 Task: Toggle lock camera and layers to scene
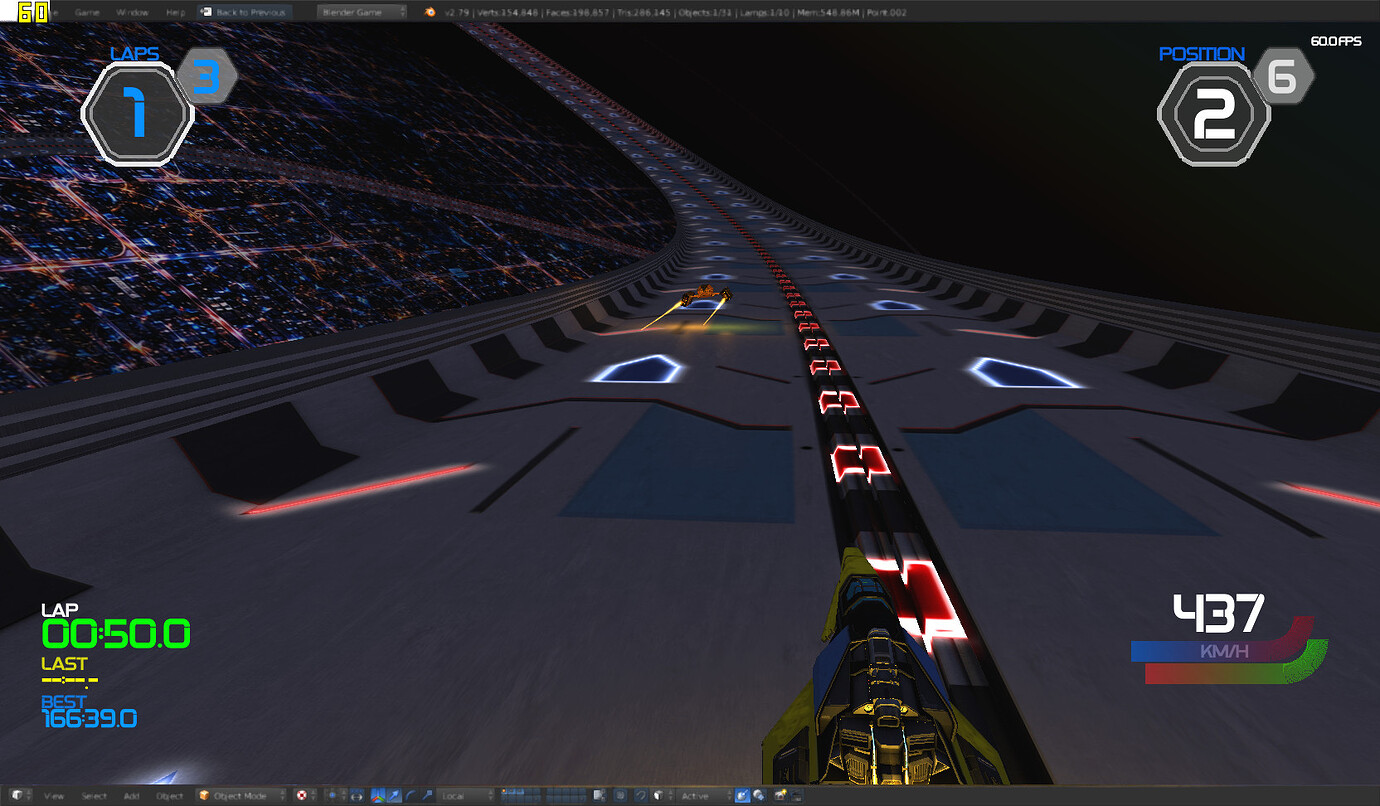tap(599, 796)
